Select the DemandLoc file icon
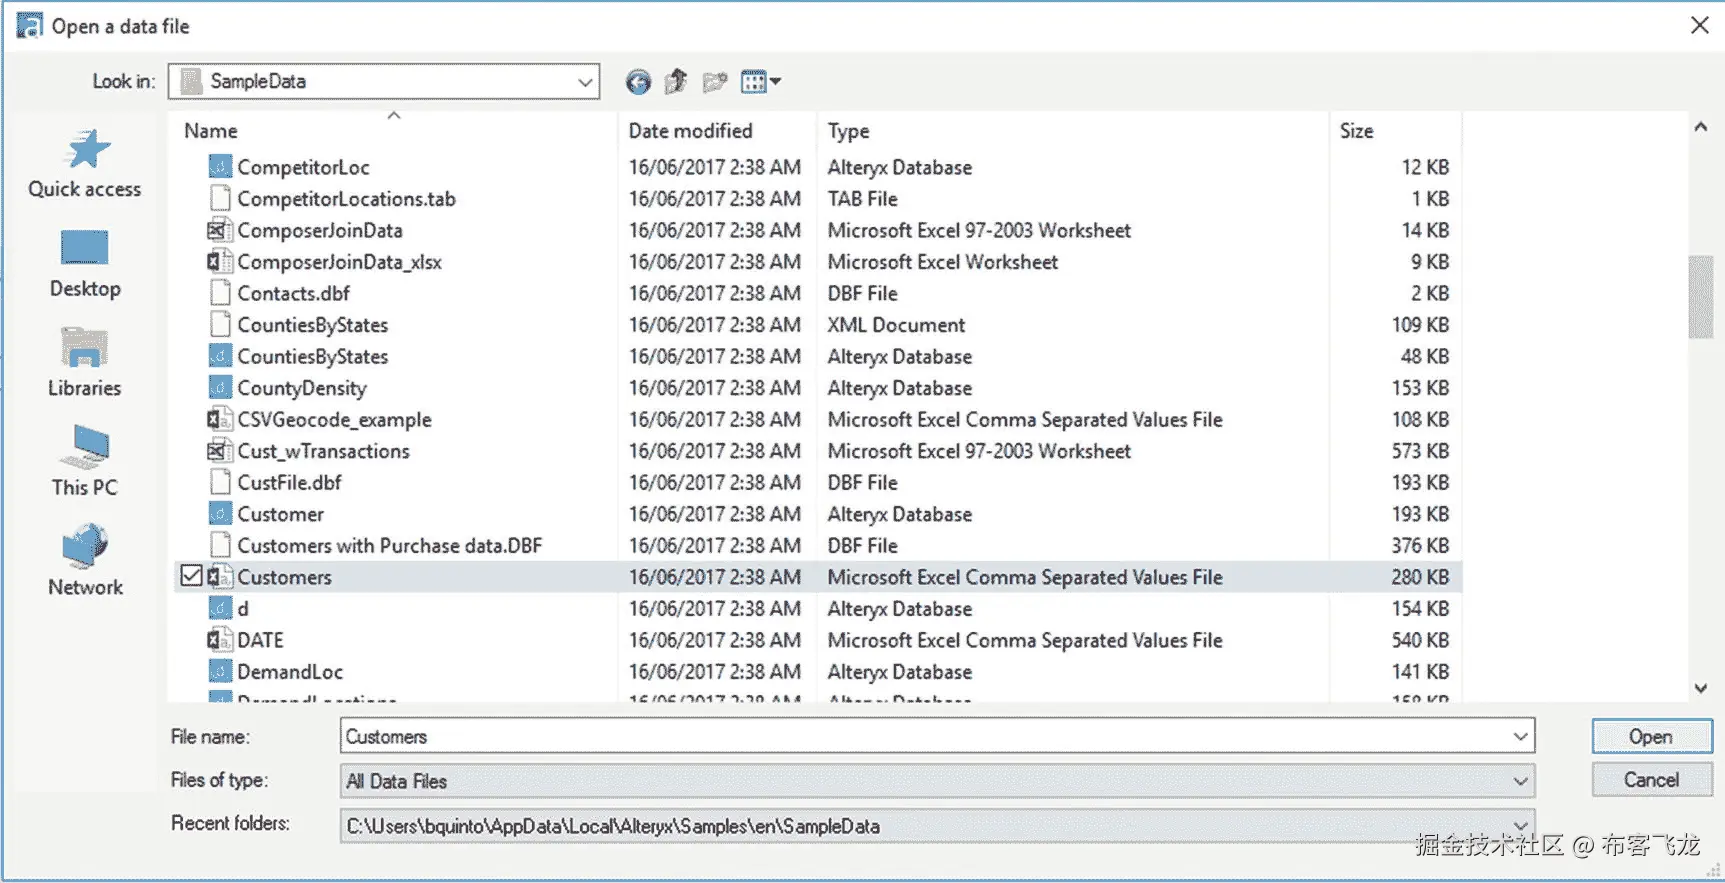This screenshot has width=1725, height=883. [x=220, y=671]
